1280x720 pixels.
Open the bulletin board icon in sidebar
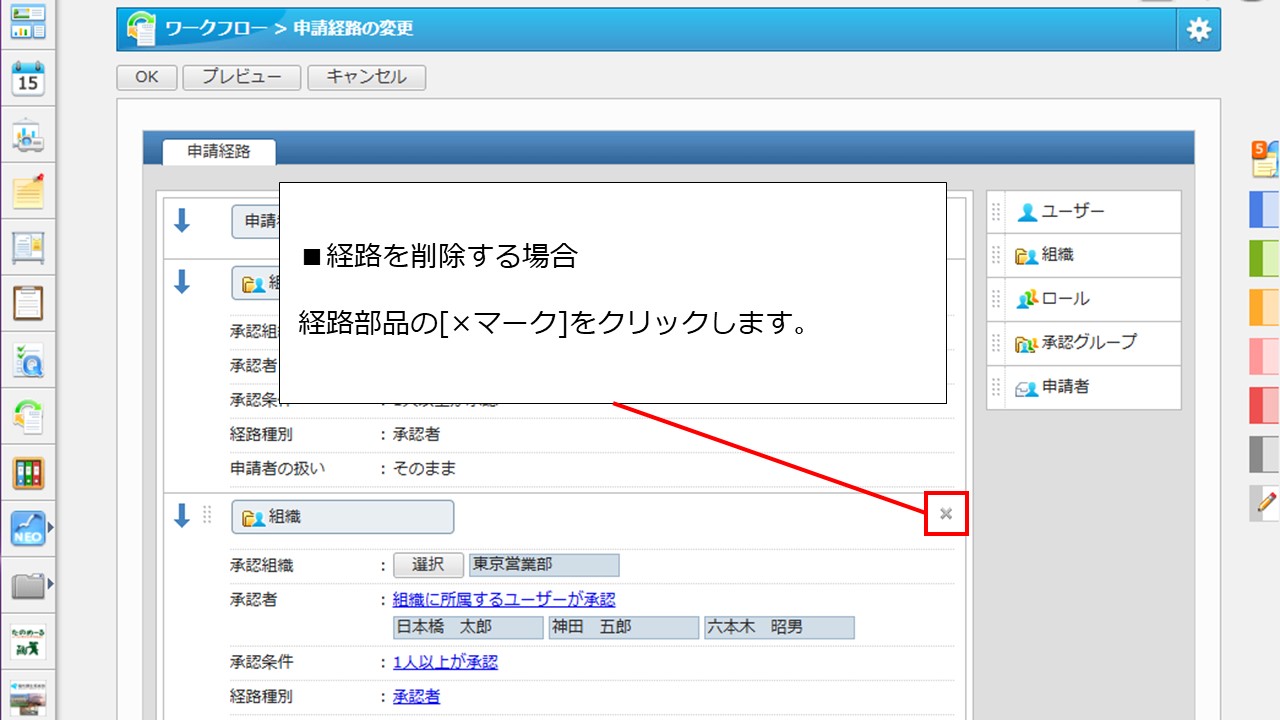pos(28,246)
